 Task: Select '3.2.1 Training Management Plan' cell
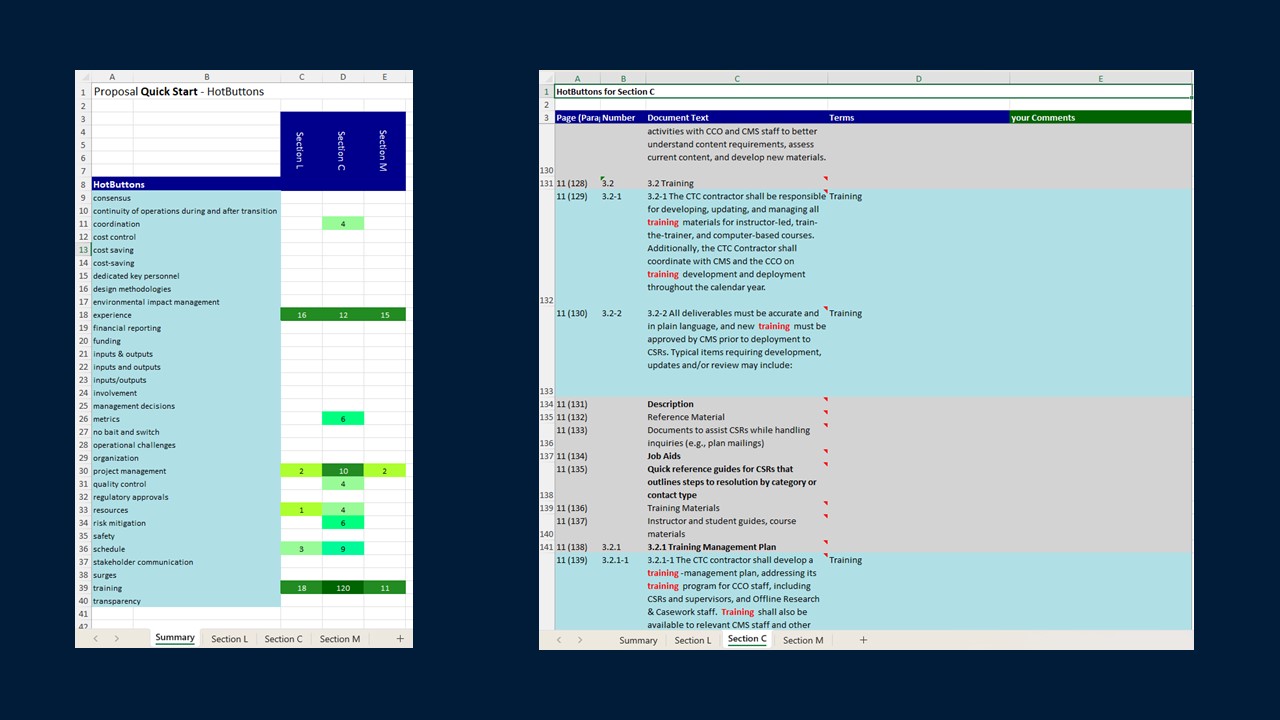[737, 547]
